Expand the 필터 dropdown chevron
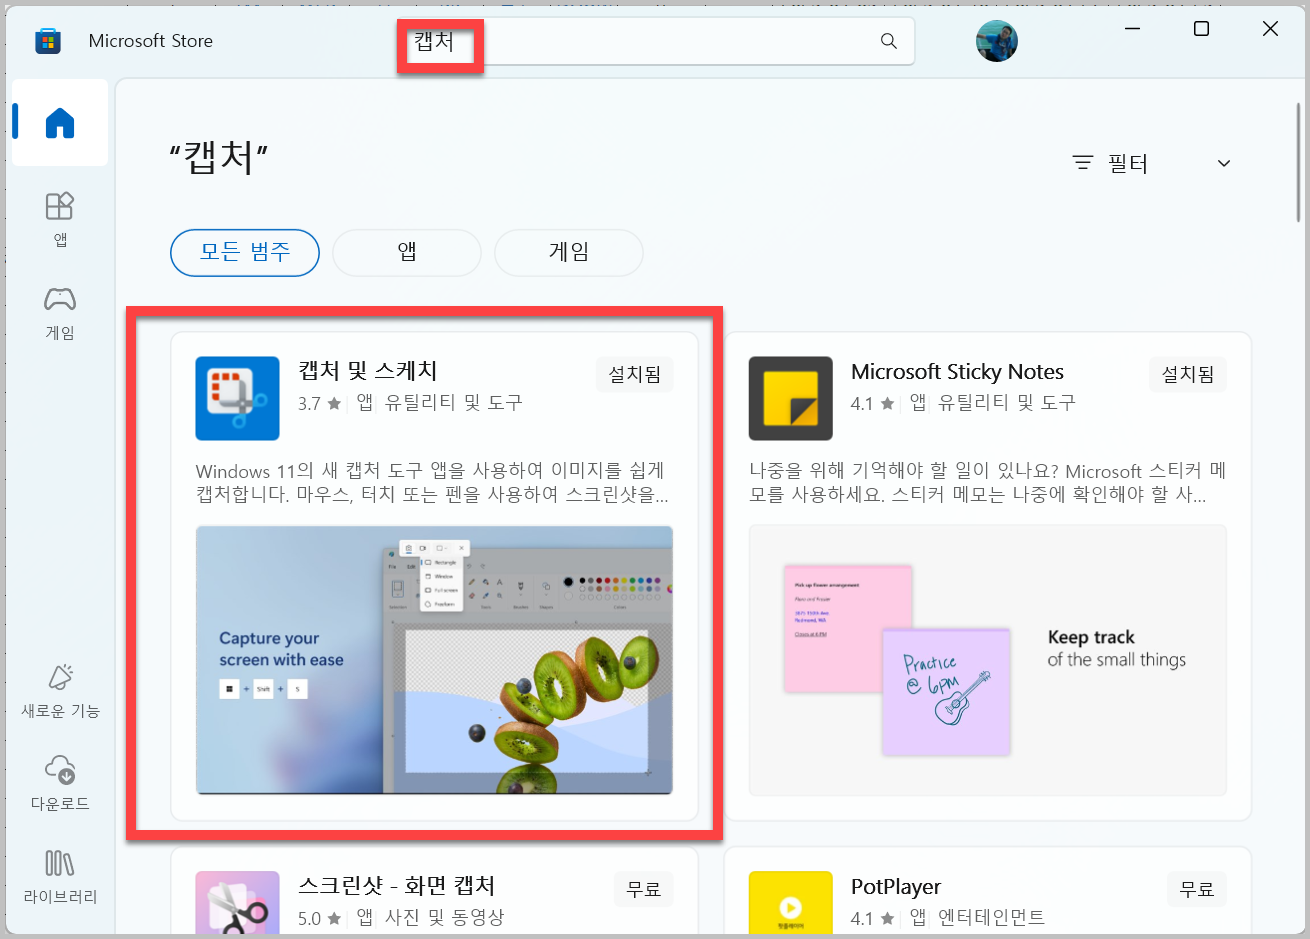Screen dimensions: 1310x939 point(1224,163)
